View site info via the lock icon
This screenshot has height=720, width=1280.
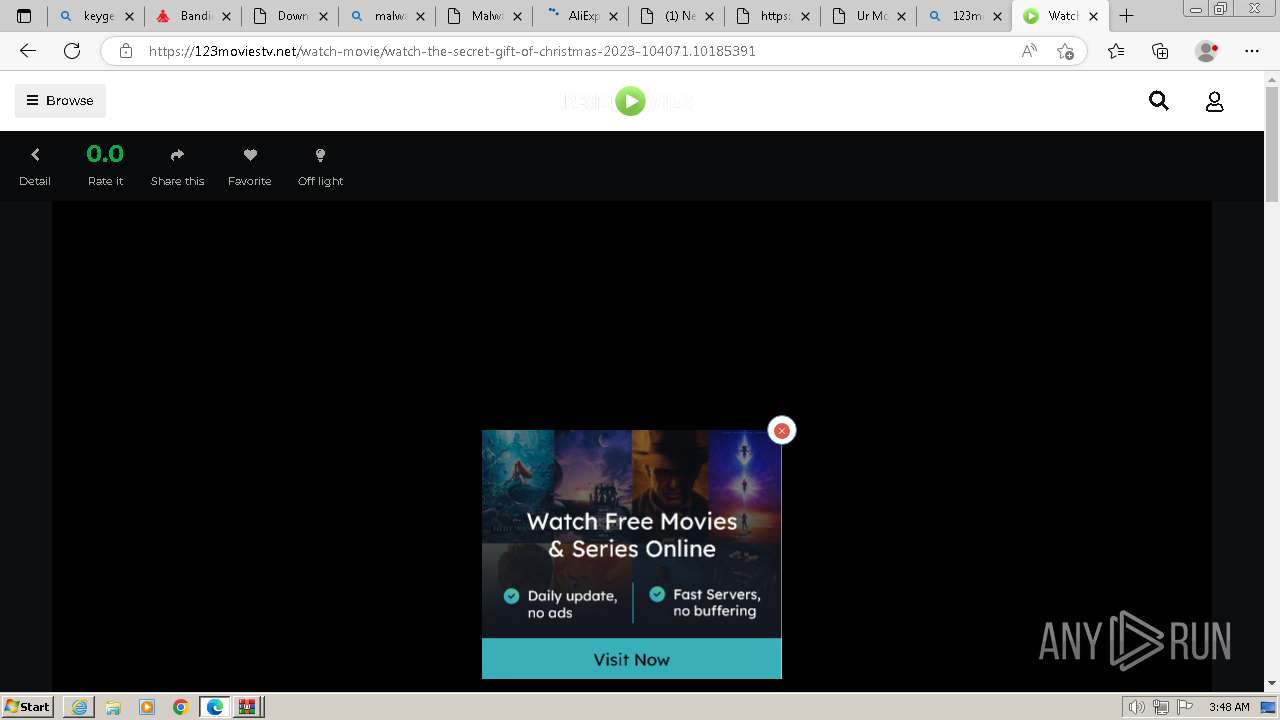[x=126, y=51]
